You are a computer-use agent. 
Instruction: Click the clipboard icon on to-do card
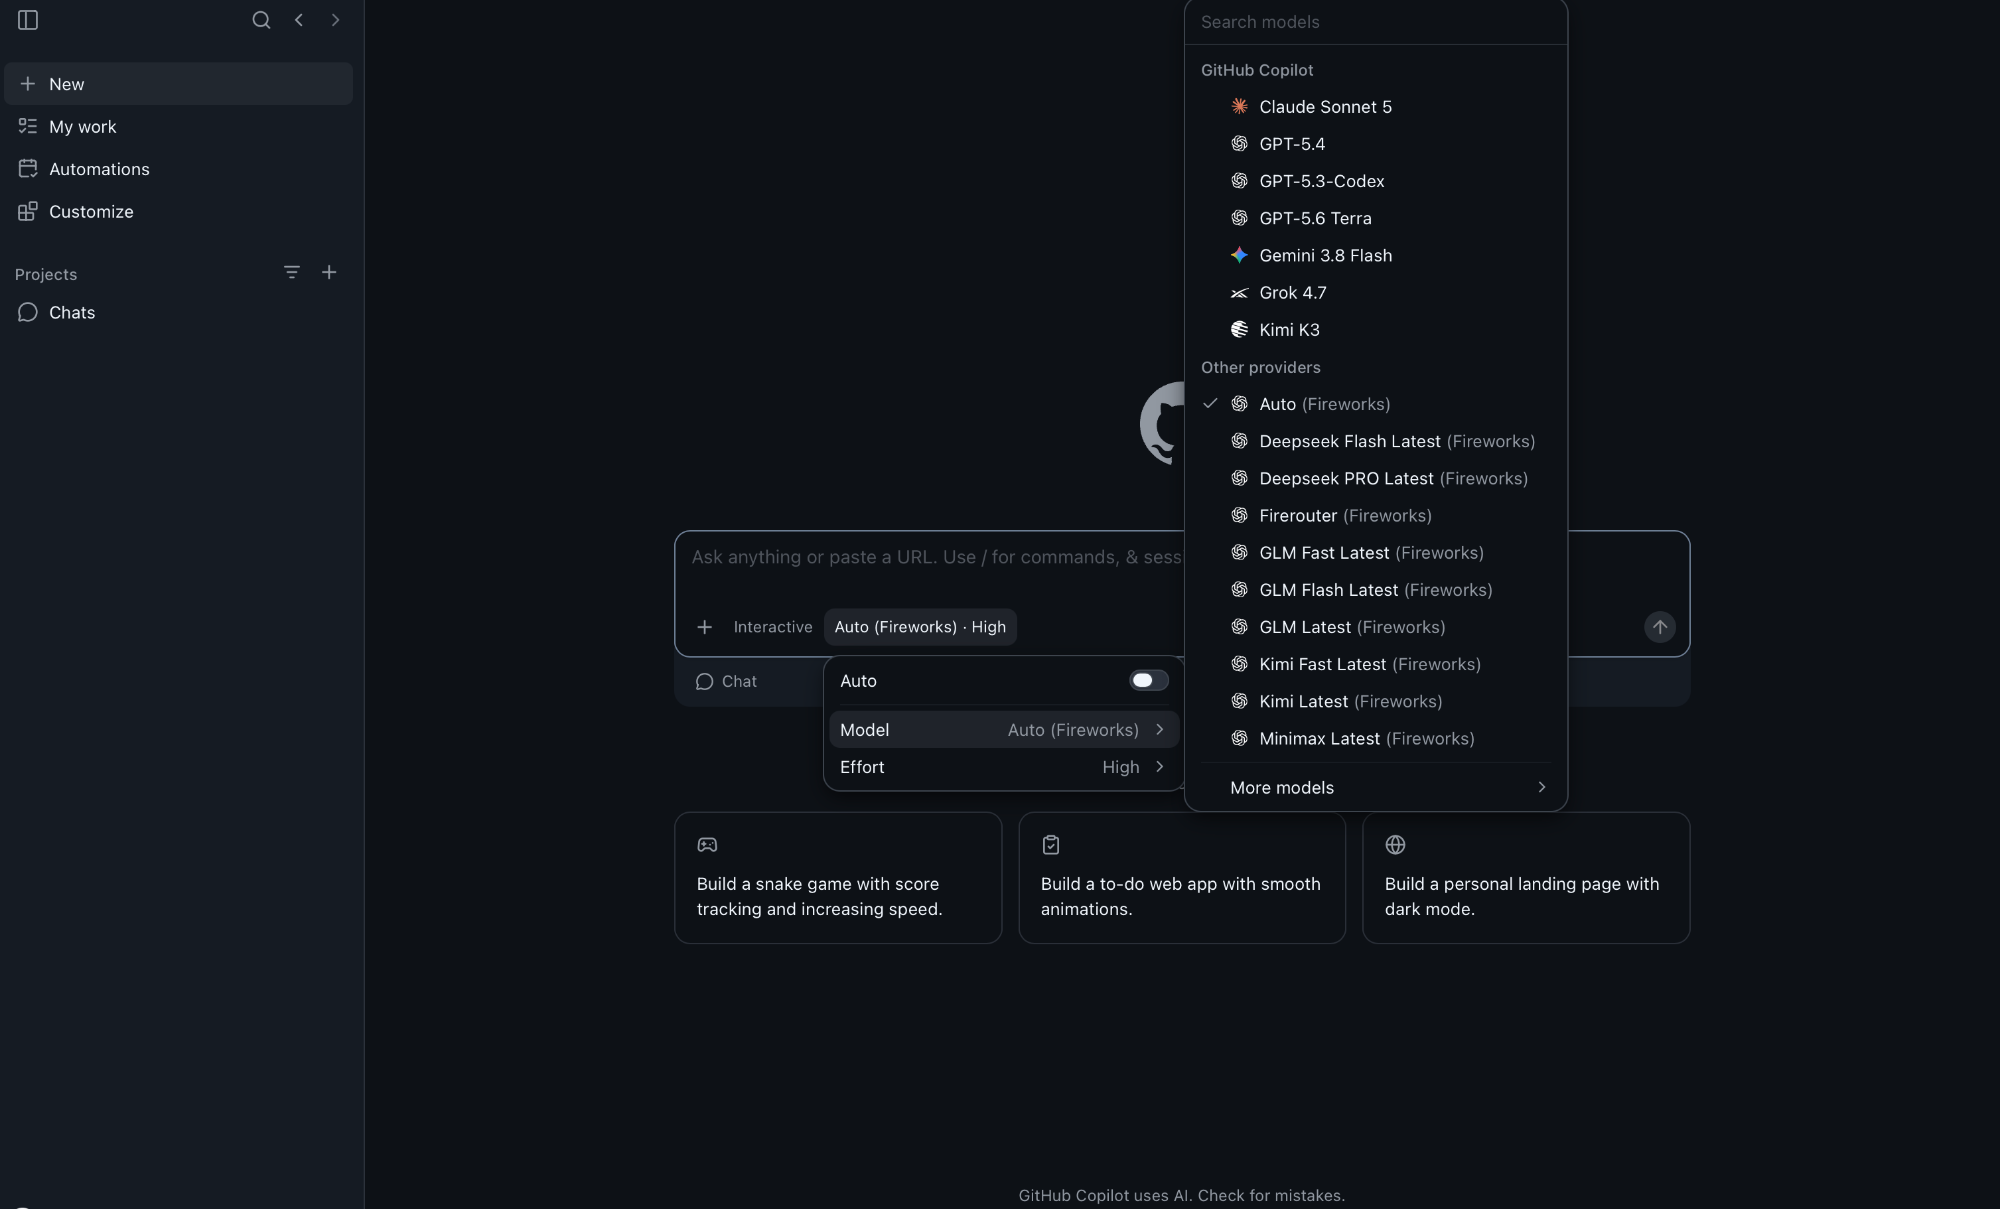pos(1051,845)
